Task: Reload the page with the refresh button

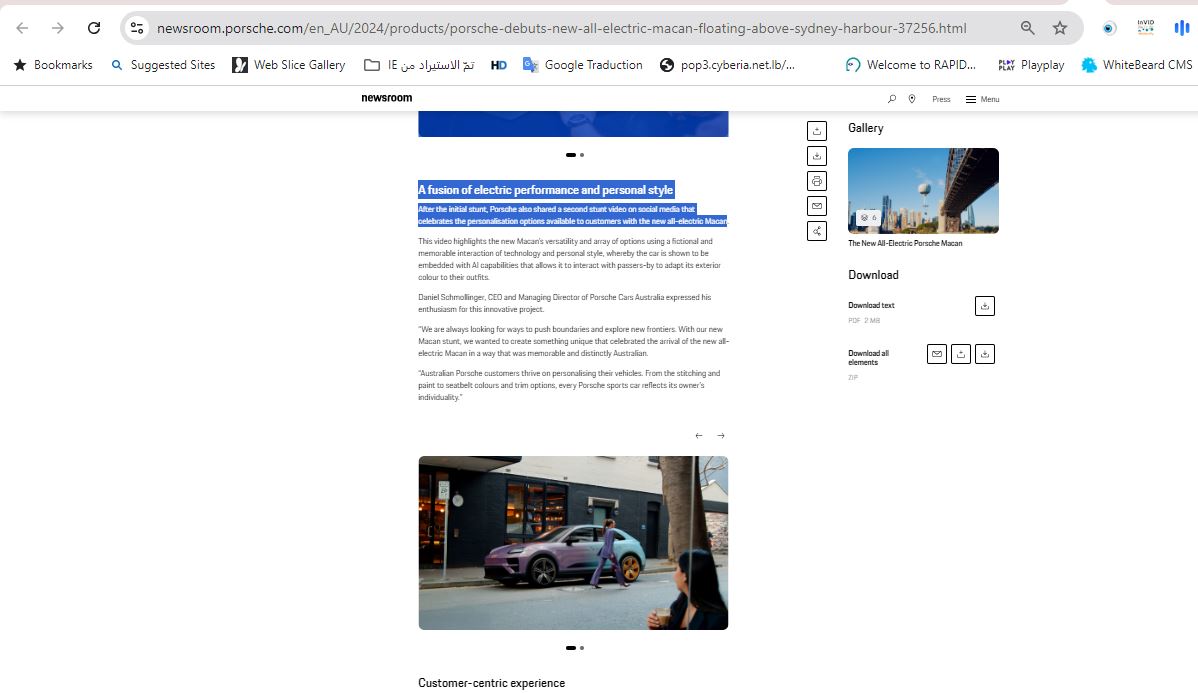Action: point(94,28)
